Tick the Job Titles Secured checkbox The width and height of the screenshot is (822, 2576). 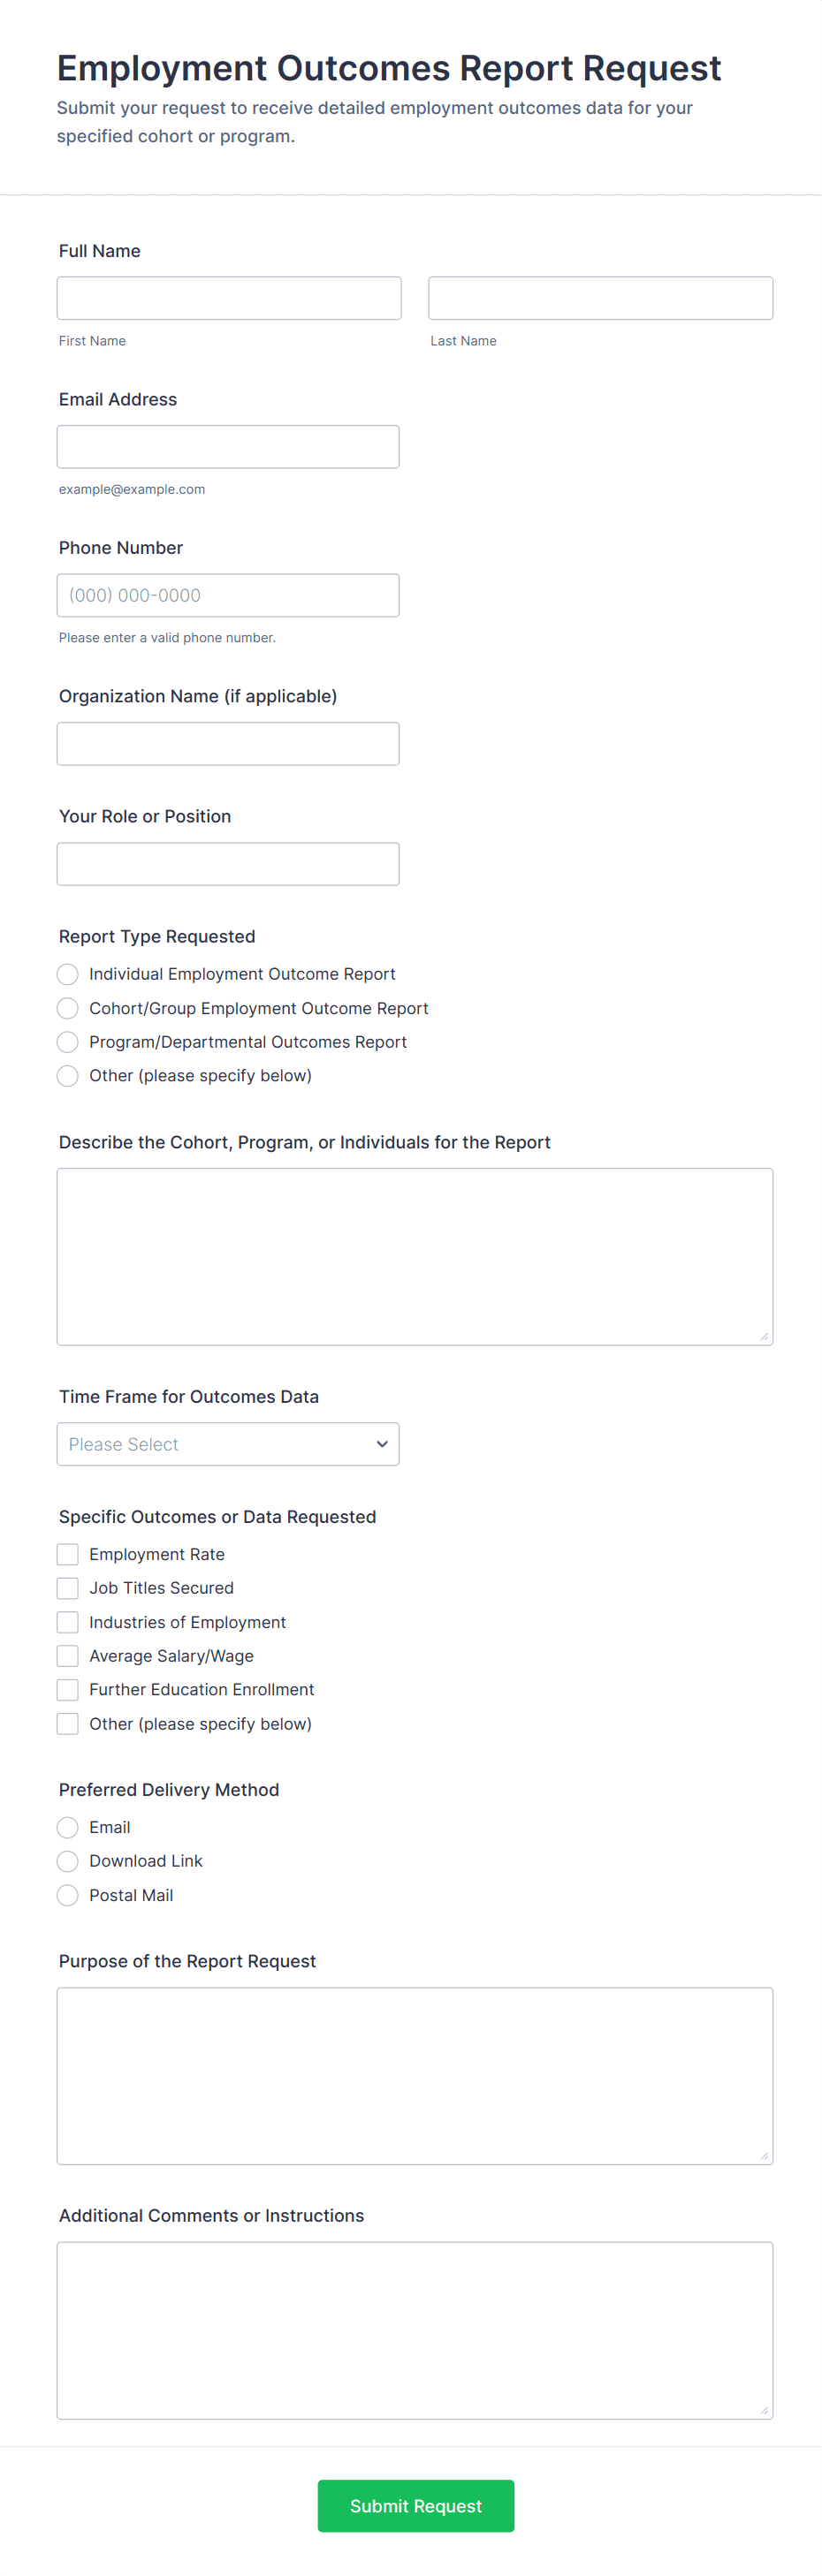(68, 1588)
